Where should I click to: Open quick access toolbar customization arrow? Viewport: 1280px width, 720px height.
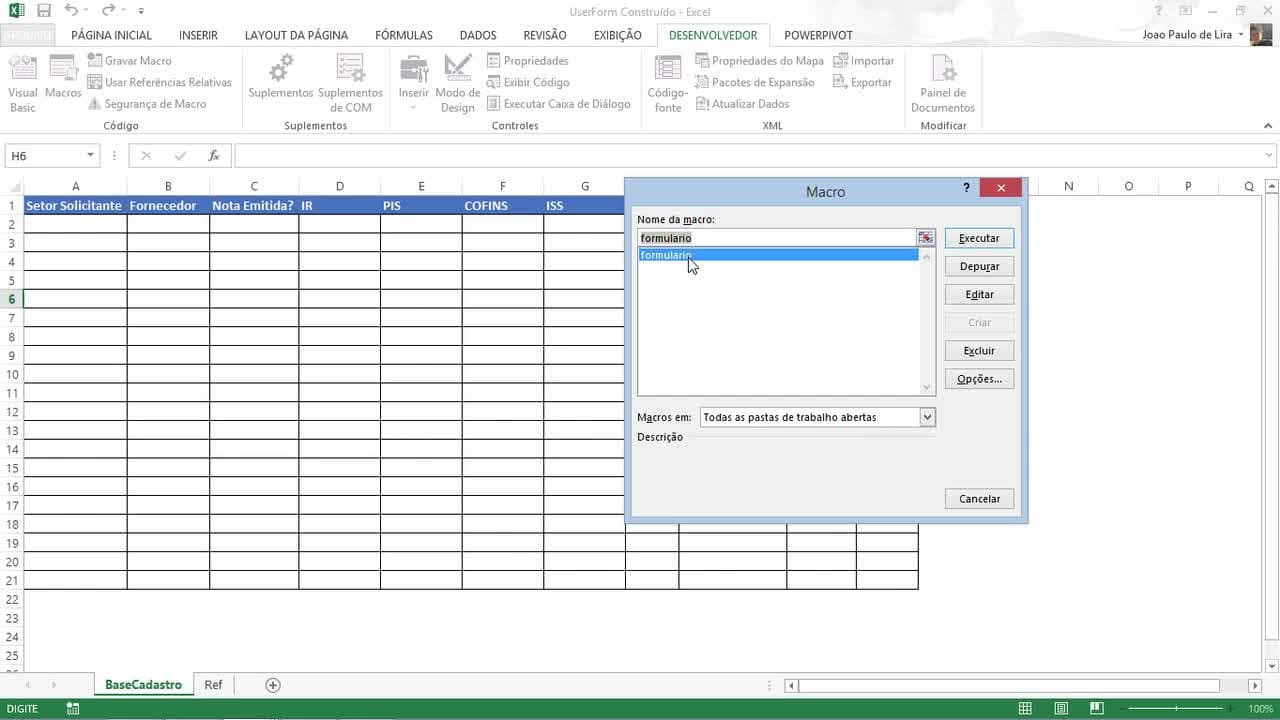pyautogui.click(x=141, y=11)
